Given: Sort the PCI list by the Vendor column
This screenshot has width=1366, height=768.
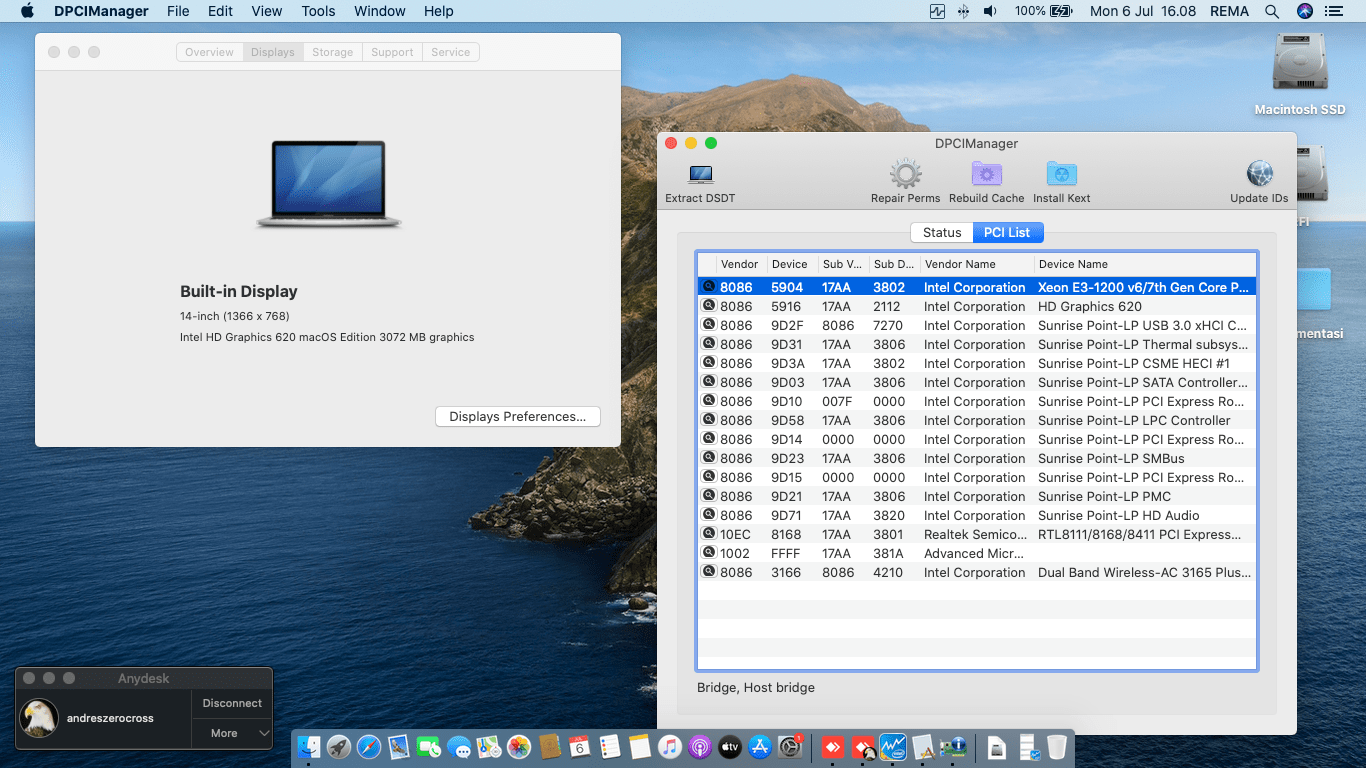Looking at the screenshot, I should pyautogui.click(x=741, y=264).
